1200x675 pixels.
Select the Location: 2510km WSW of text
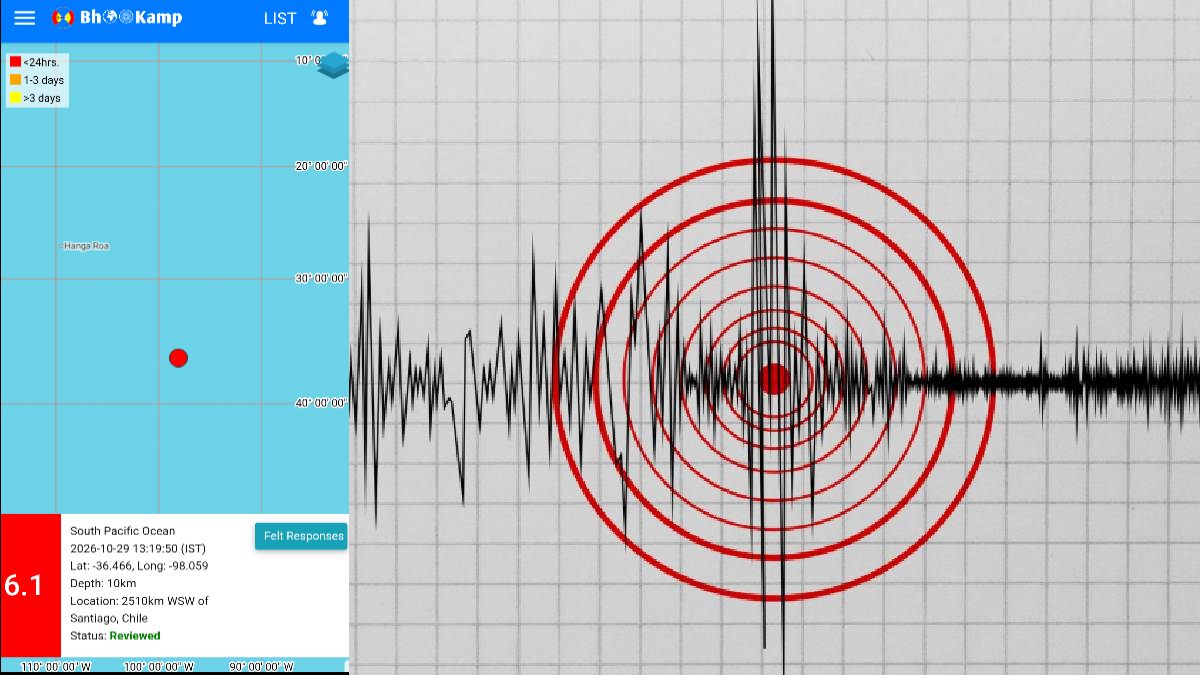tap(139, 601)
